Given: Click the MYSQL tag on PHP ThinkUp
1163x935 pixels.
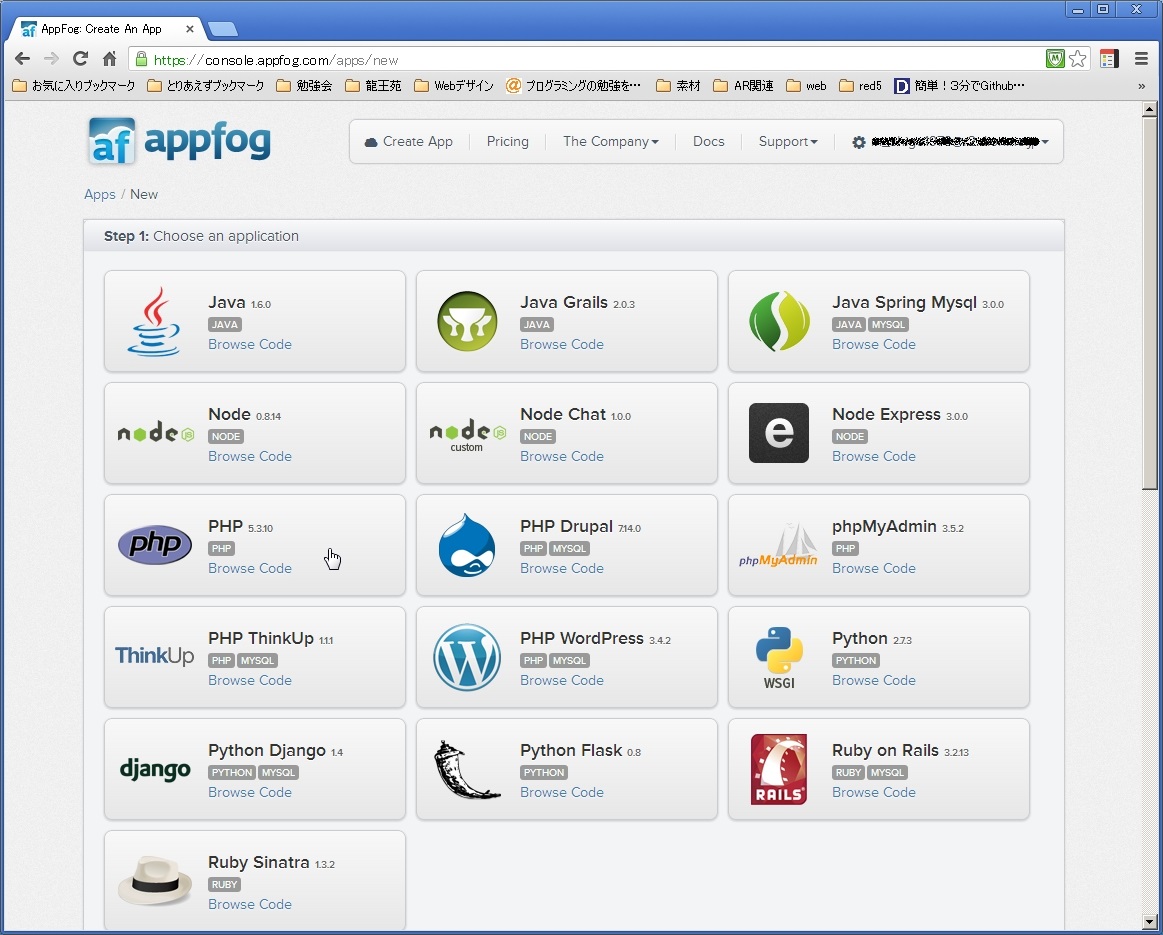Looking at the screenshot, I should click(x=257, y=661).
